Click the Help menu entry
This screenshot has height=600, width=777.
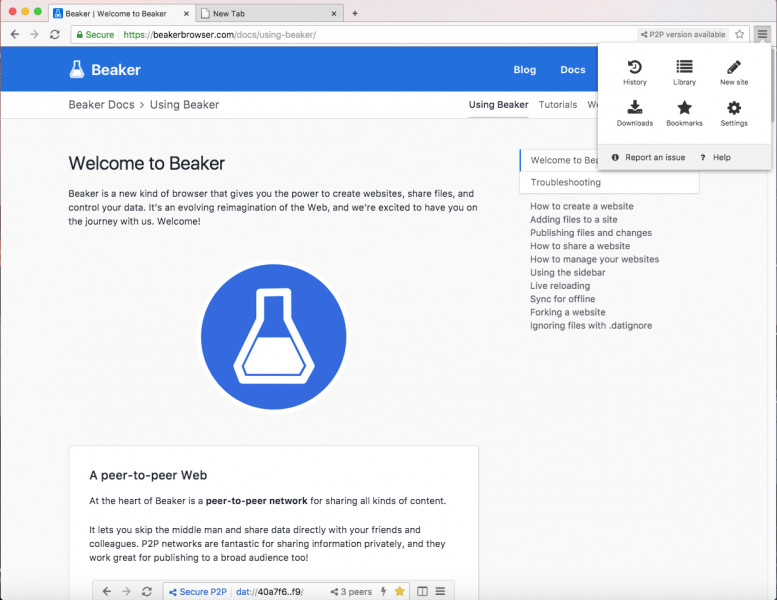[716, 158]
